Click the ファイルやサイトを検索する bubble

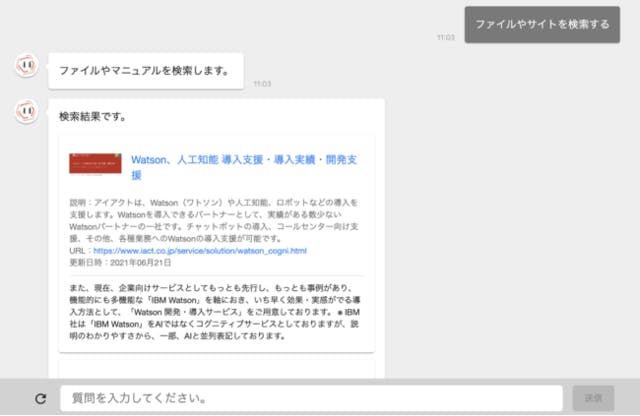(542, 24)
